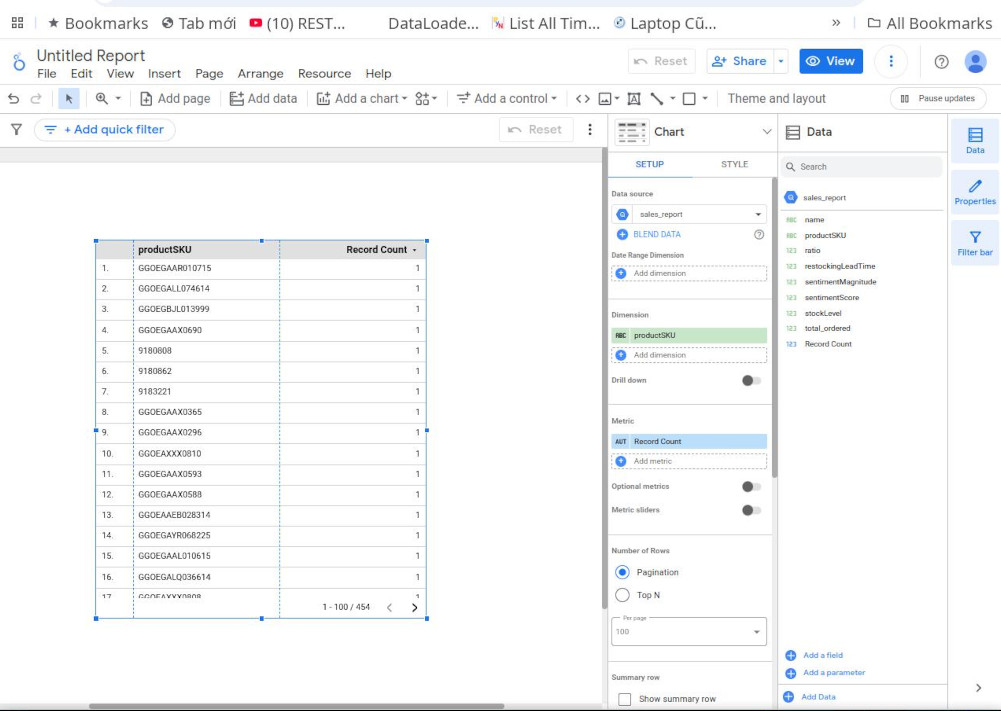Click Add page toolbar button
This screenshot has width=1001, height=711.
pos(175,98)
